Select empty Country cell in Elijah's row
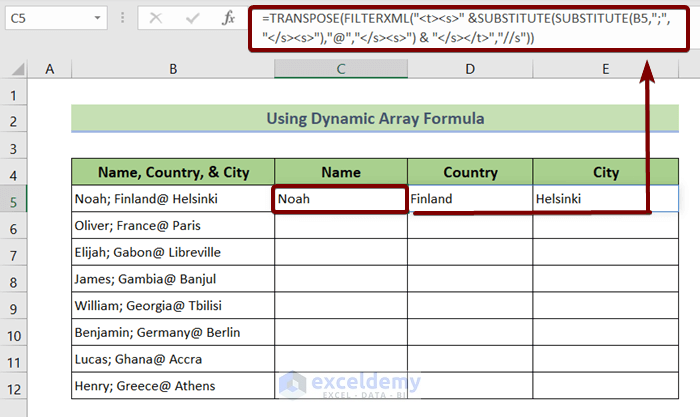Image resolution: width=700 pixels, height=417 pixels. [x=470, y=252]
